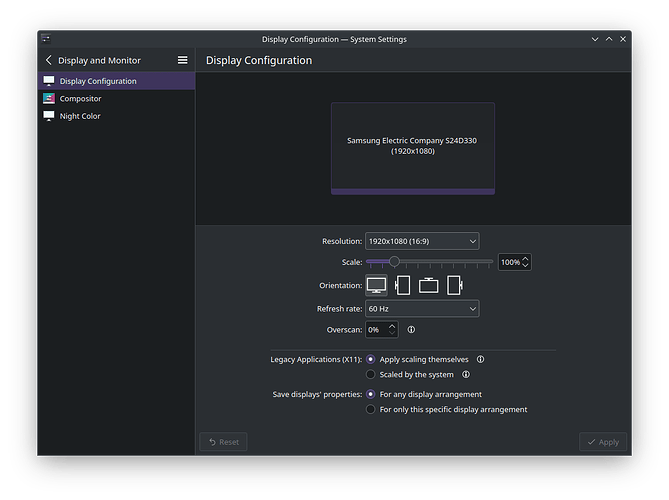Choose For any display arrangement option

coord(371,394)
